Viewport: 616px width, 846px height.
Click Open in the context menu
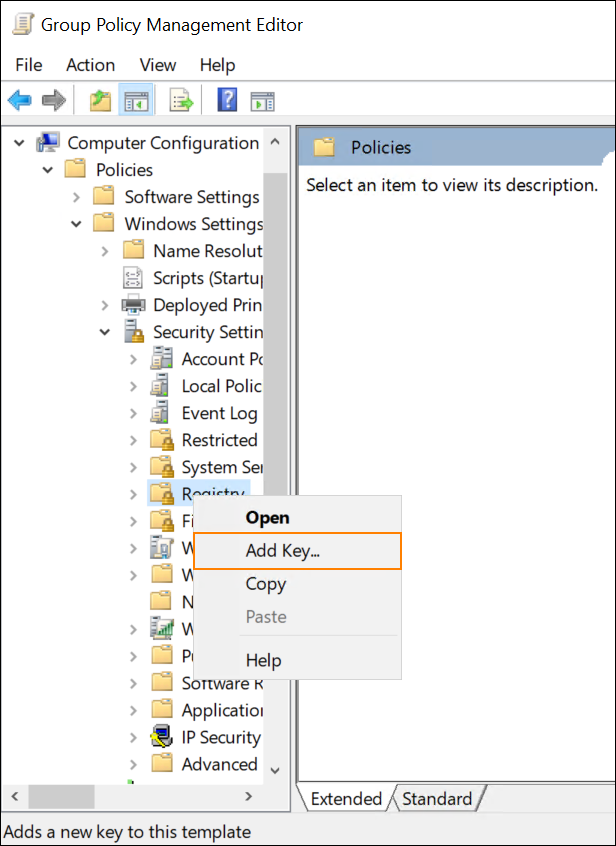pos(267,518)
